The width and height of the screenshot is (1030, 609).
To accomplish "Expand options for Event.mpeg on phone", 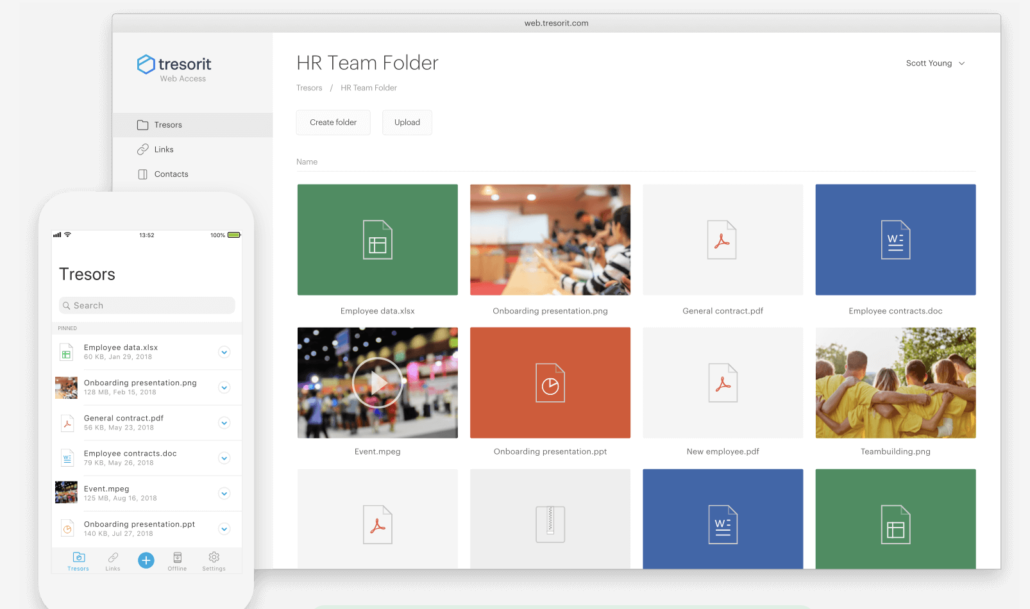I will click(x=224, y=493).
